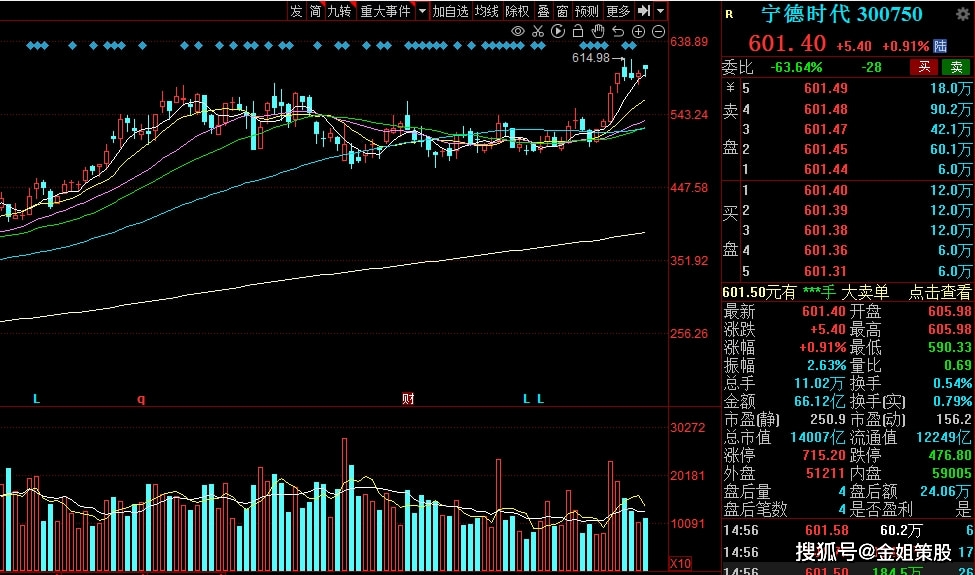The width and height of the screenshot is (975, 575).
Task: Start chart replay with the play icon
Action: point(558,31)
